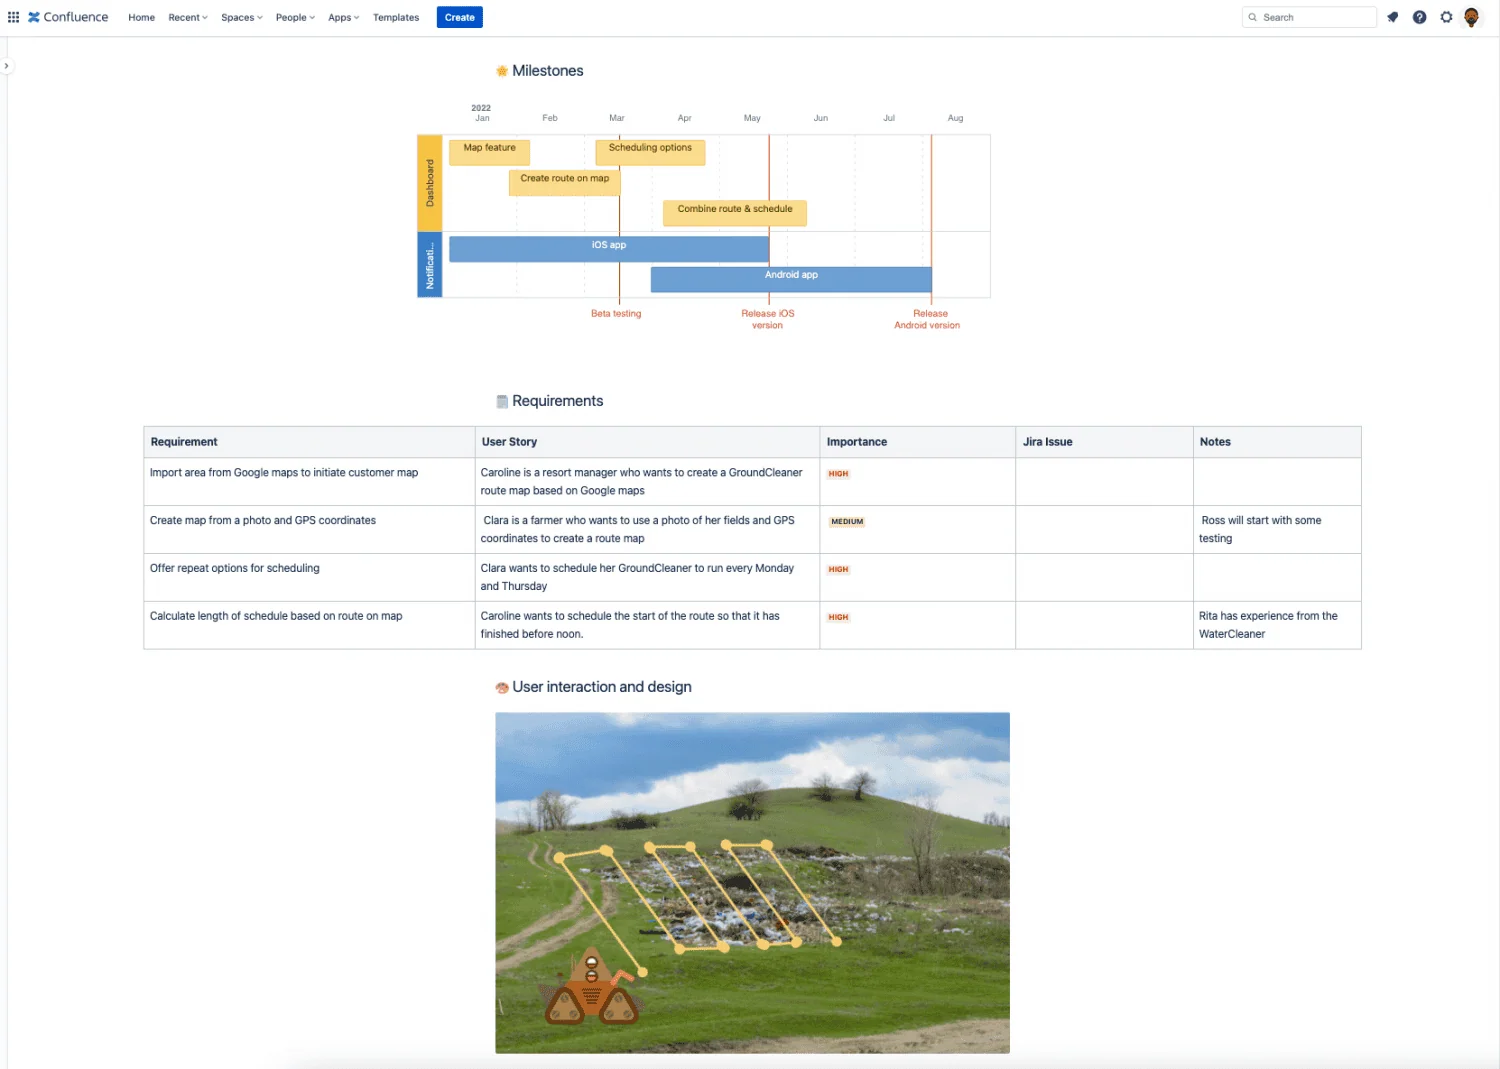Click the Confluence logo
This screenshot has height=1069, width=1500.
coord(68,17)
